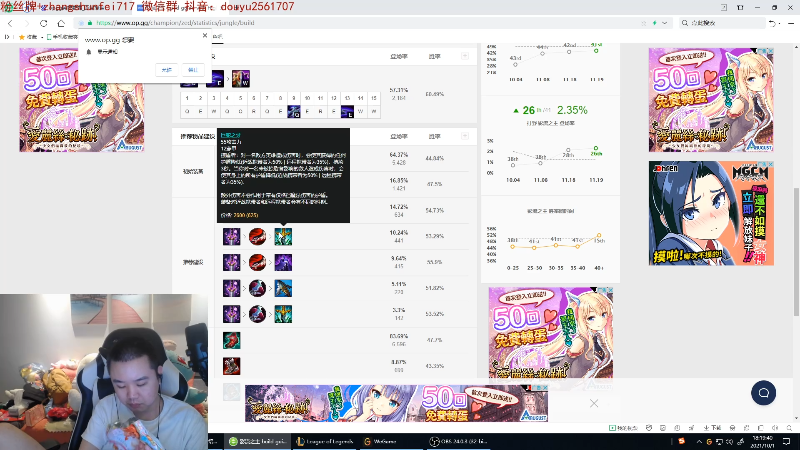800x450 pixels.
Task: Open the Sogou input method tray icon
Action: [x=682, y=441]
